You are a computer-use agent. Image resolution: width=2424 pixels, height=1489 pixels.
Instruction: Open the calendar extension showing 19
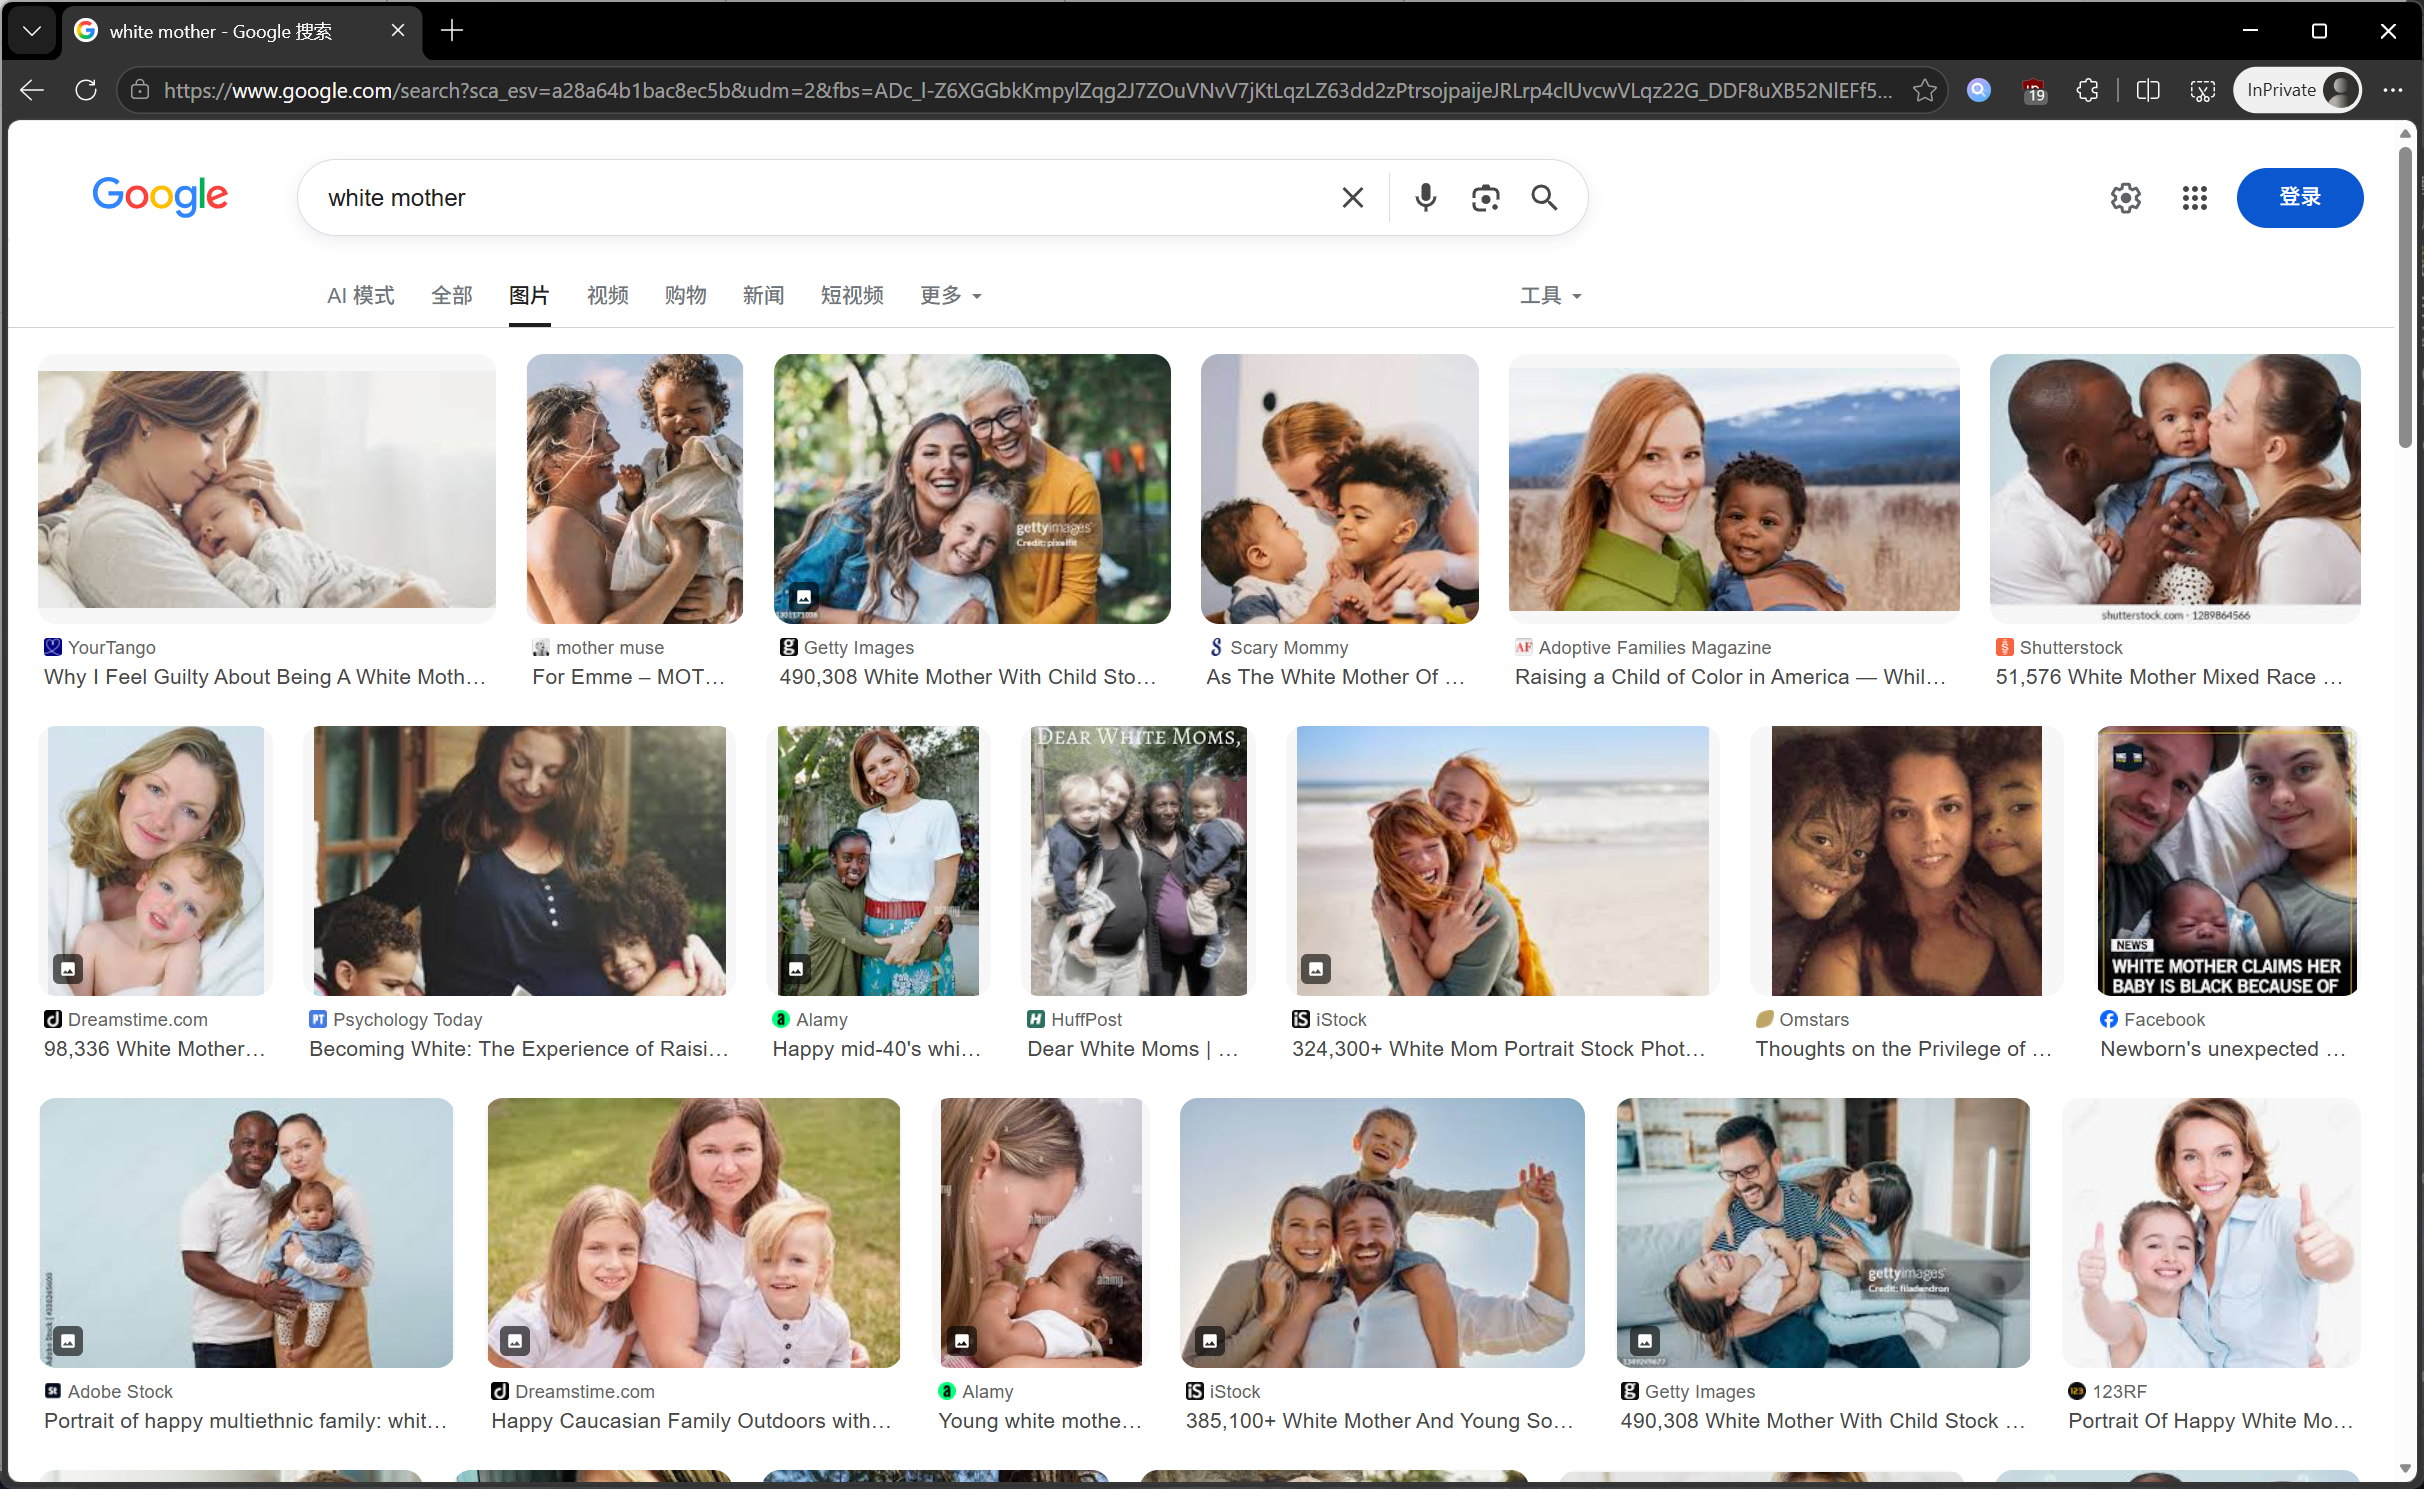coord(2033,91)
